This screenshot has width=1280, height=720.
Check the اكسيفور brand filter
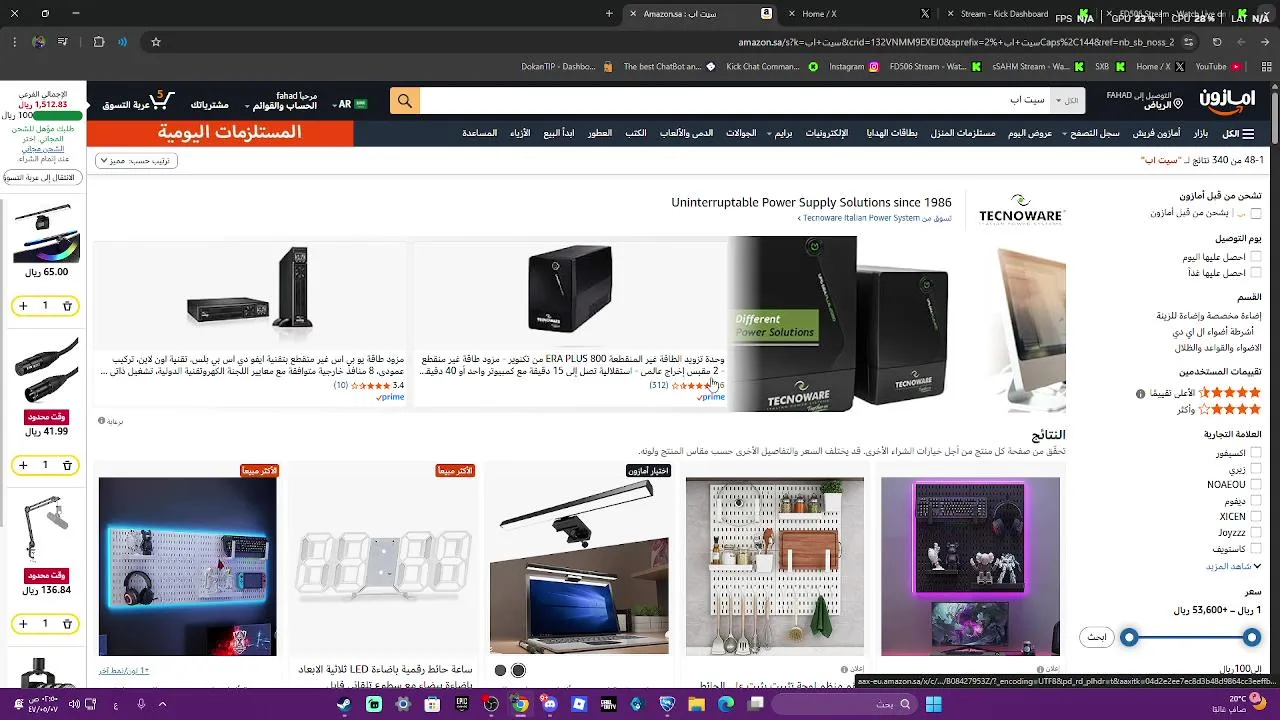pyautogui.click(x=1256, y=453)
